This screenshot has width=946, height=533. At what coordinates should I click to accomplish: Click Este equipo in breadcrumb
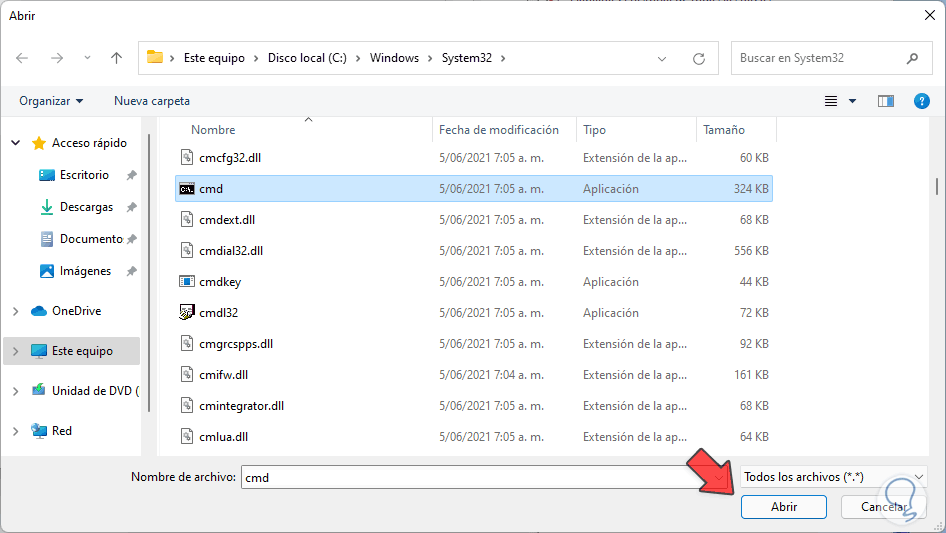click(x=214, y=58)
